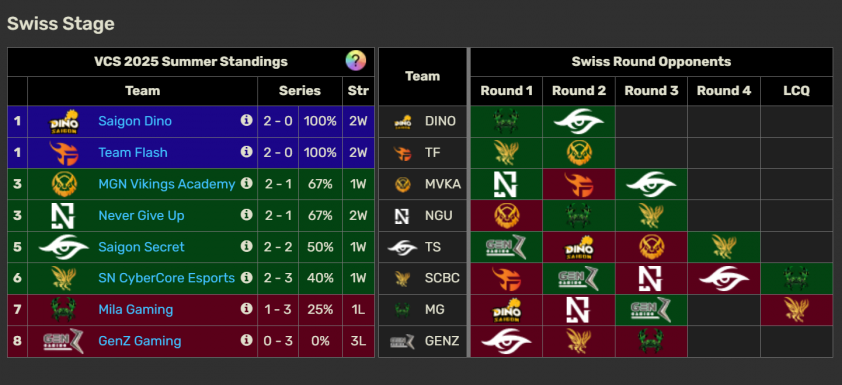The image size is (842, 385).
Task: Click Saigon Secret logo in DINO Round 2
Action: (578, 121)
